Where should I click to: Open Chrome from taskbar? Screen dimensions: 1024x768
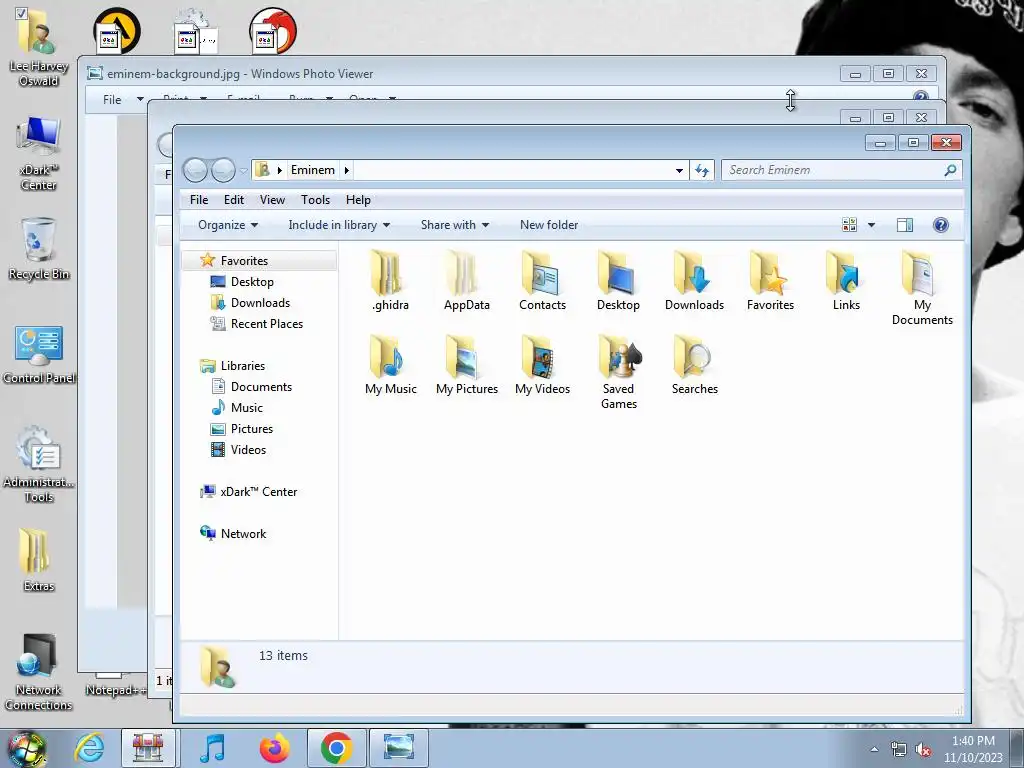point(336,748)
